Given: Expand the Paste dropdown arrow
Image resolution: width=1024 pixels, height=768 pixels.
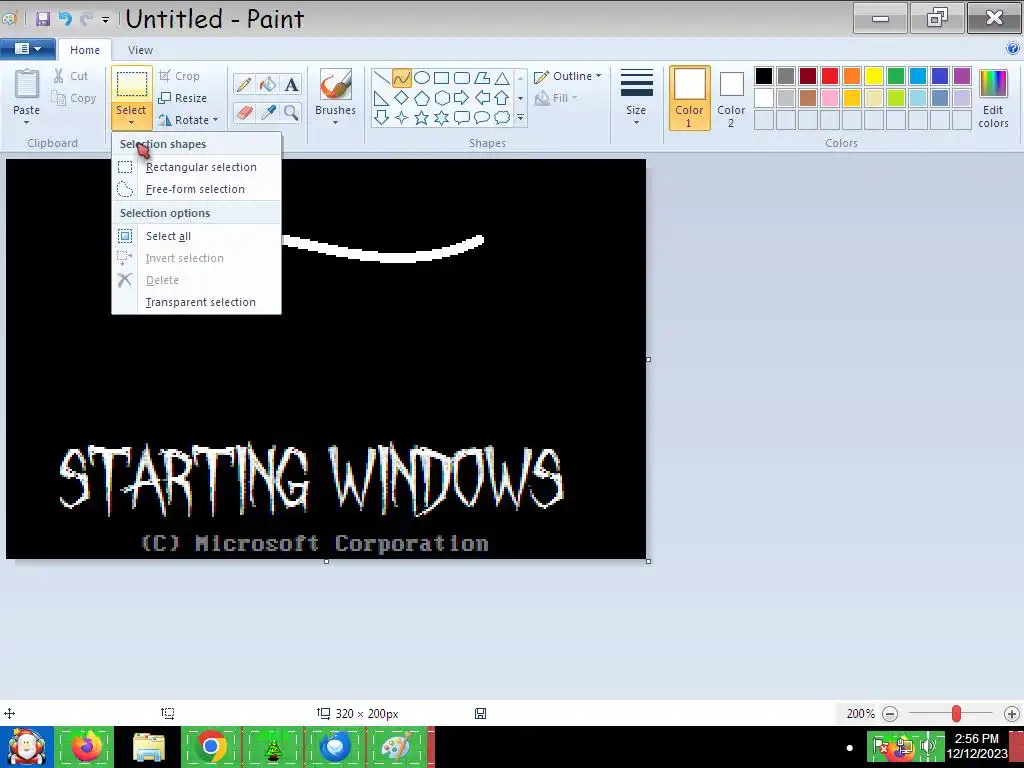Looking at the screenshot, I should pyautogui.click(x=27, y=123).
